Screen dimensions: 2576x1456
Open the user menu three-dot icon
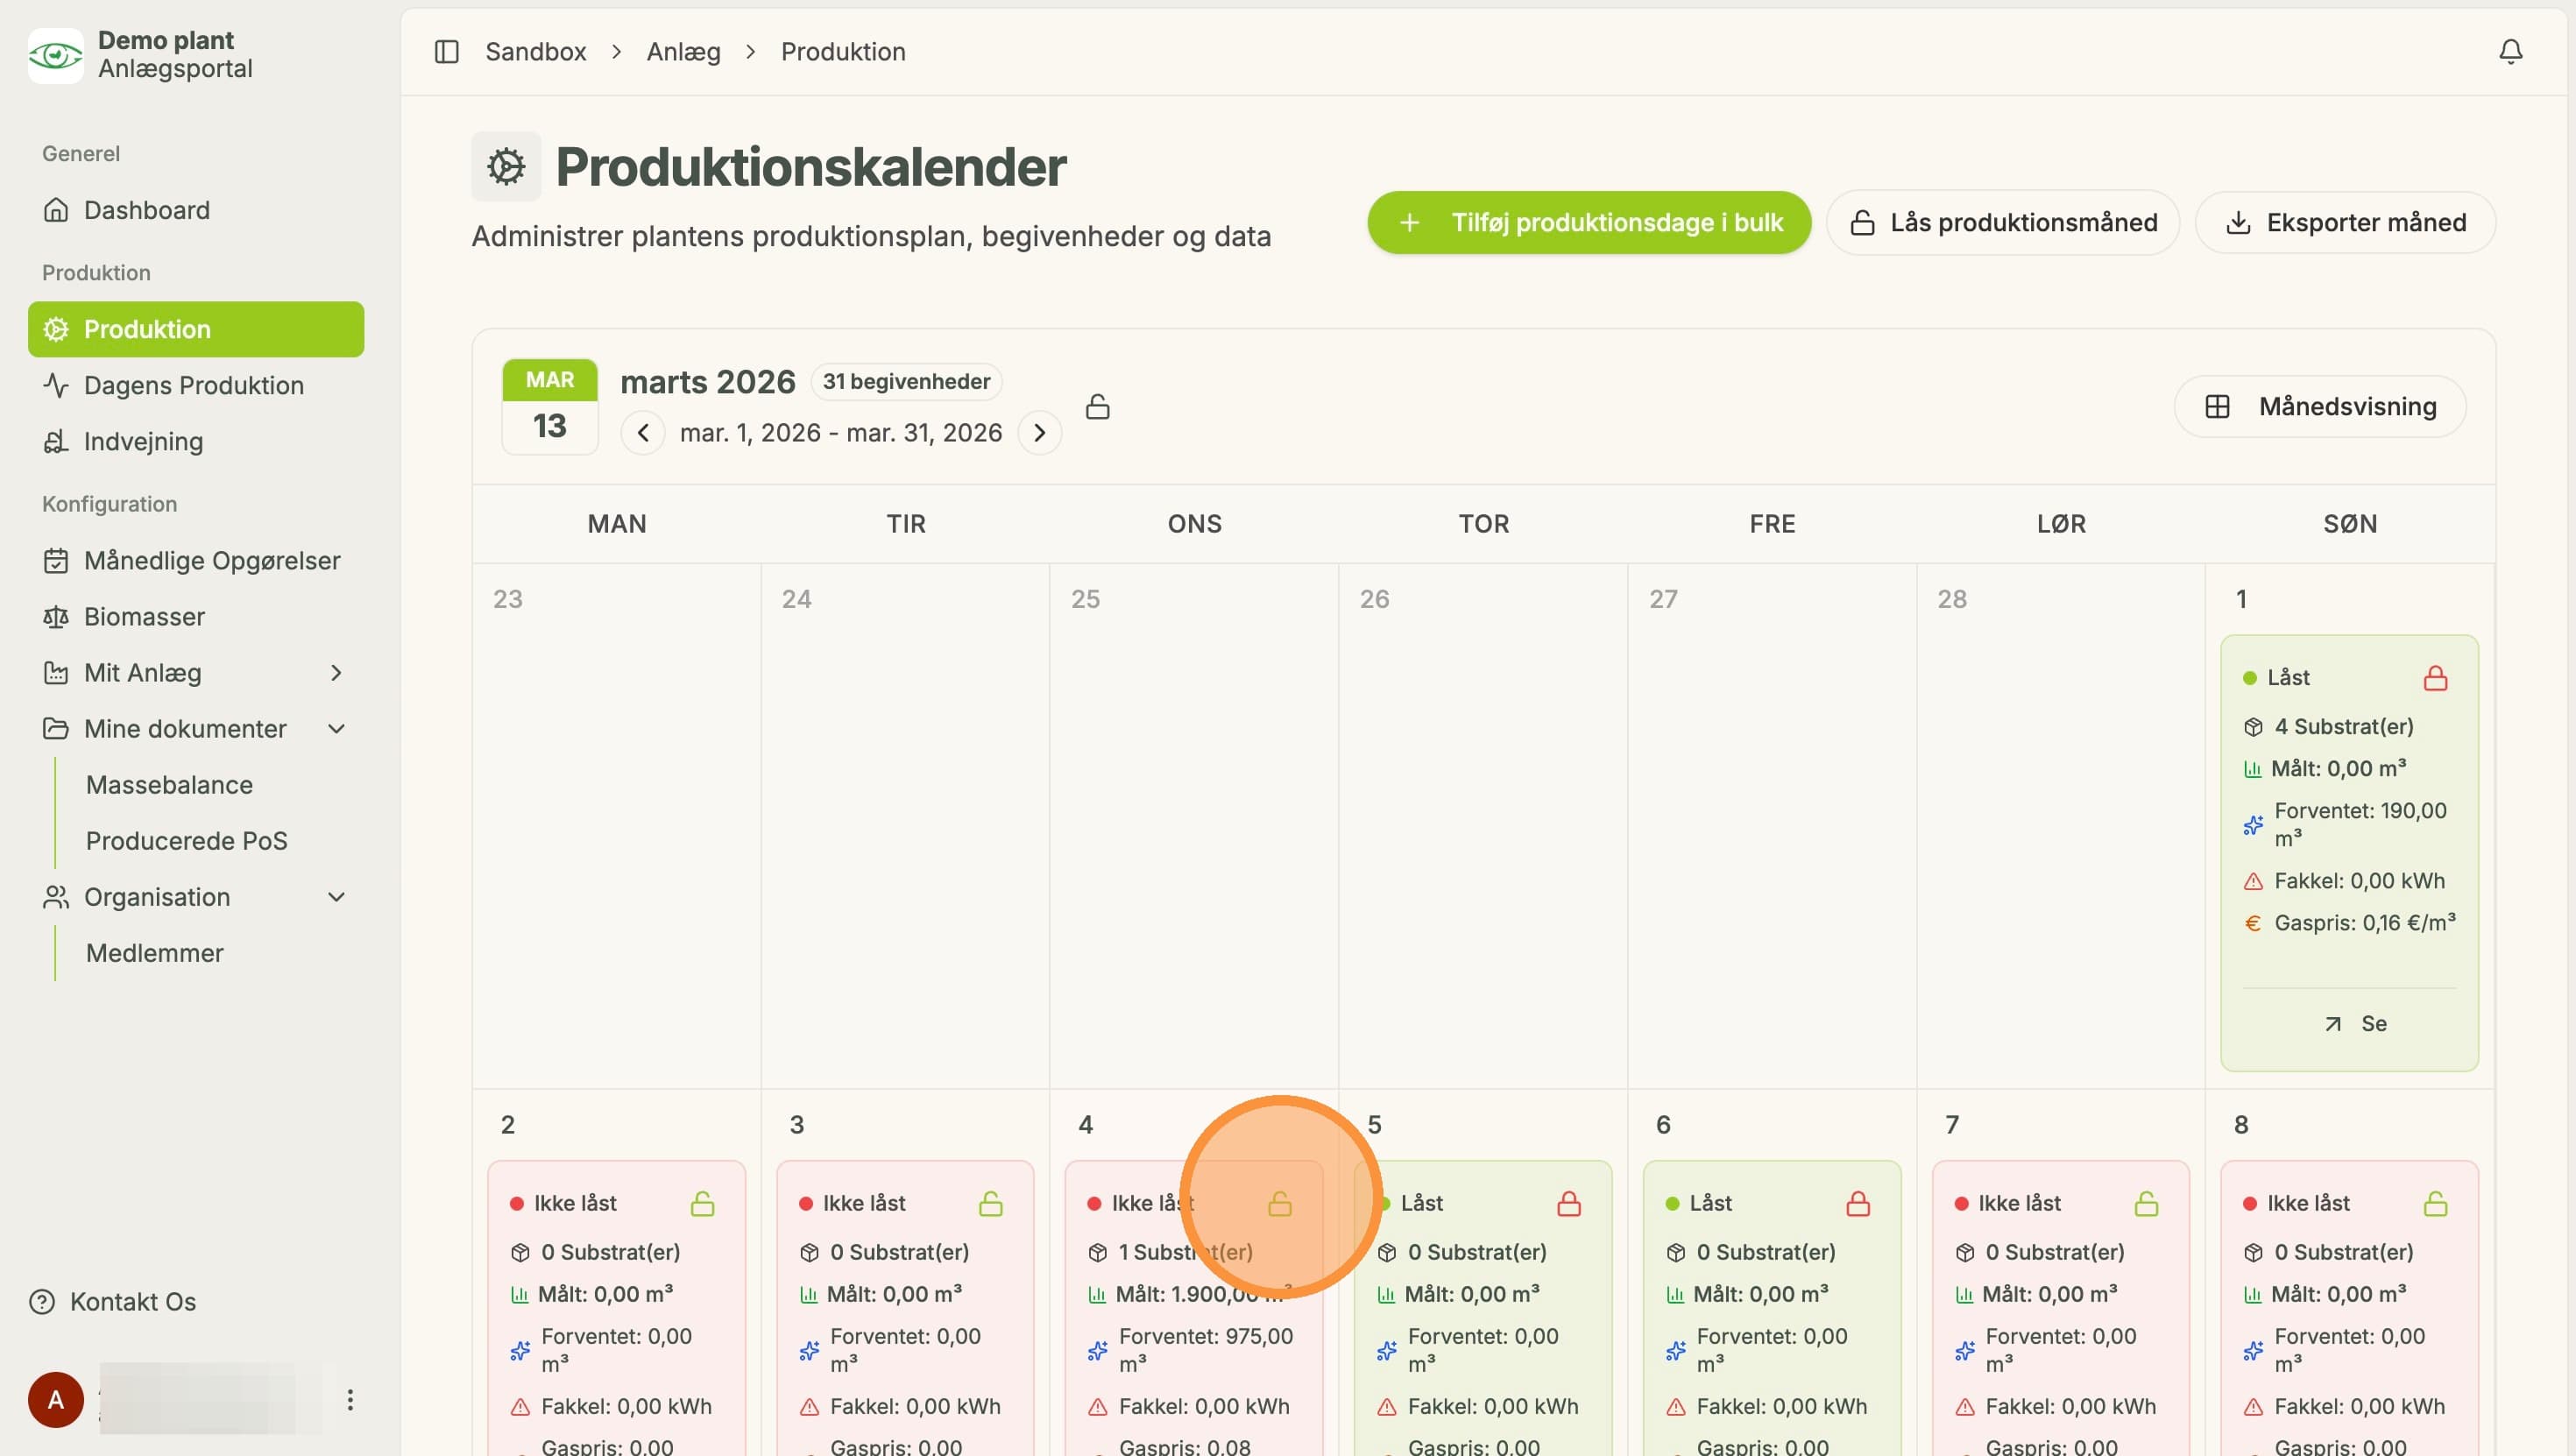coord(350,1399)
